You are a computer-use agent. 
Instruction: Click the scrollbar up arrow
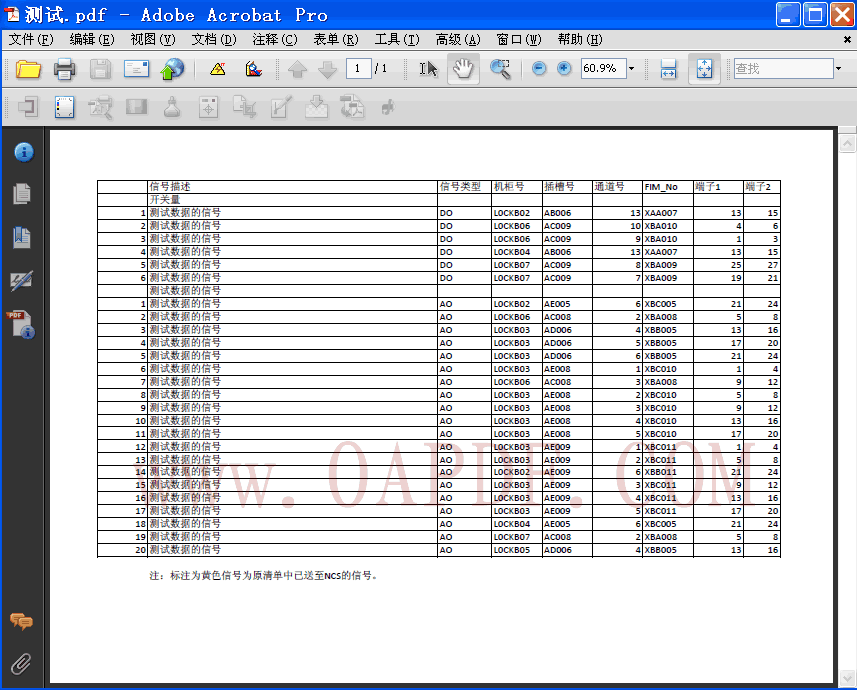(847, 144)
